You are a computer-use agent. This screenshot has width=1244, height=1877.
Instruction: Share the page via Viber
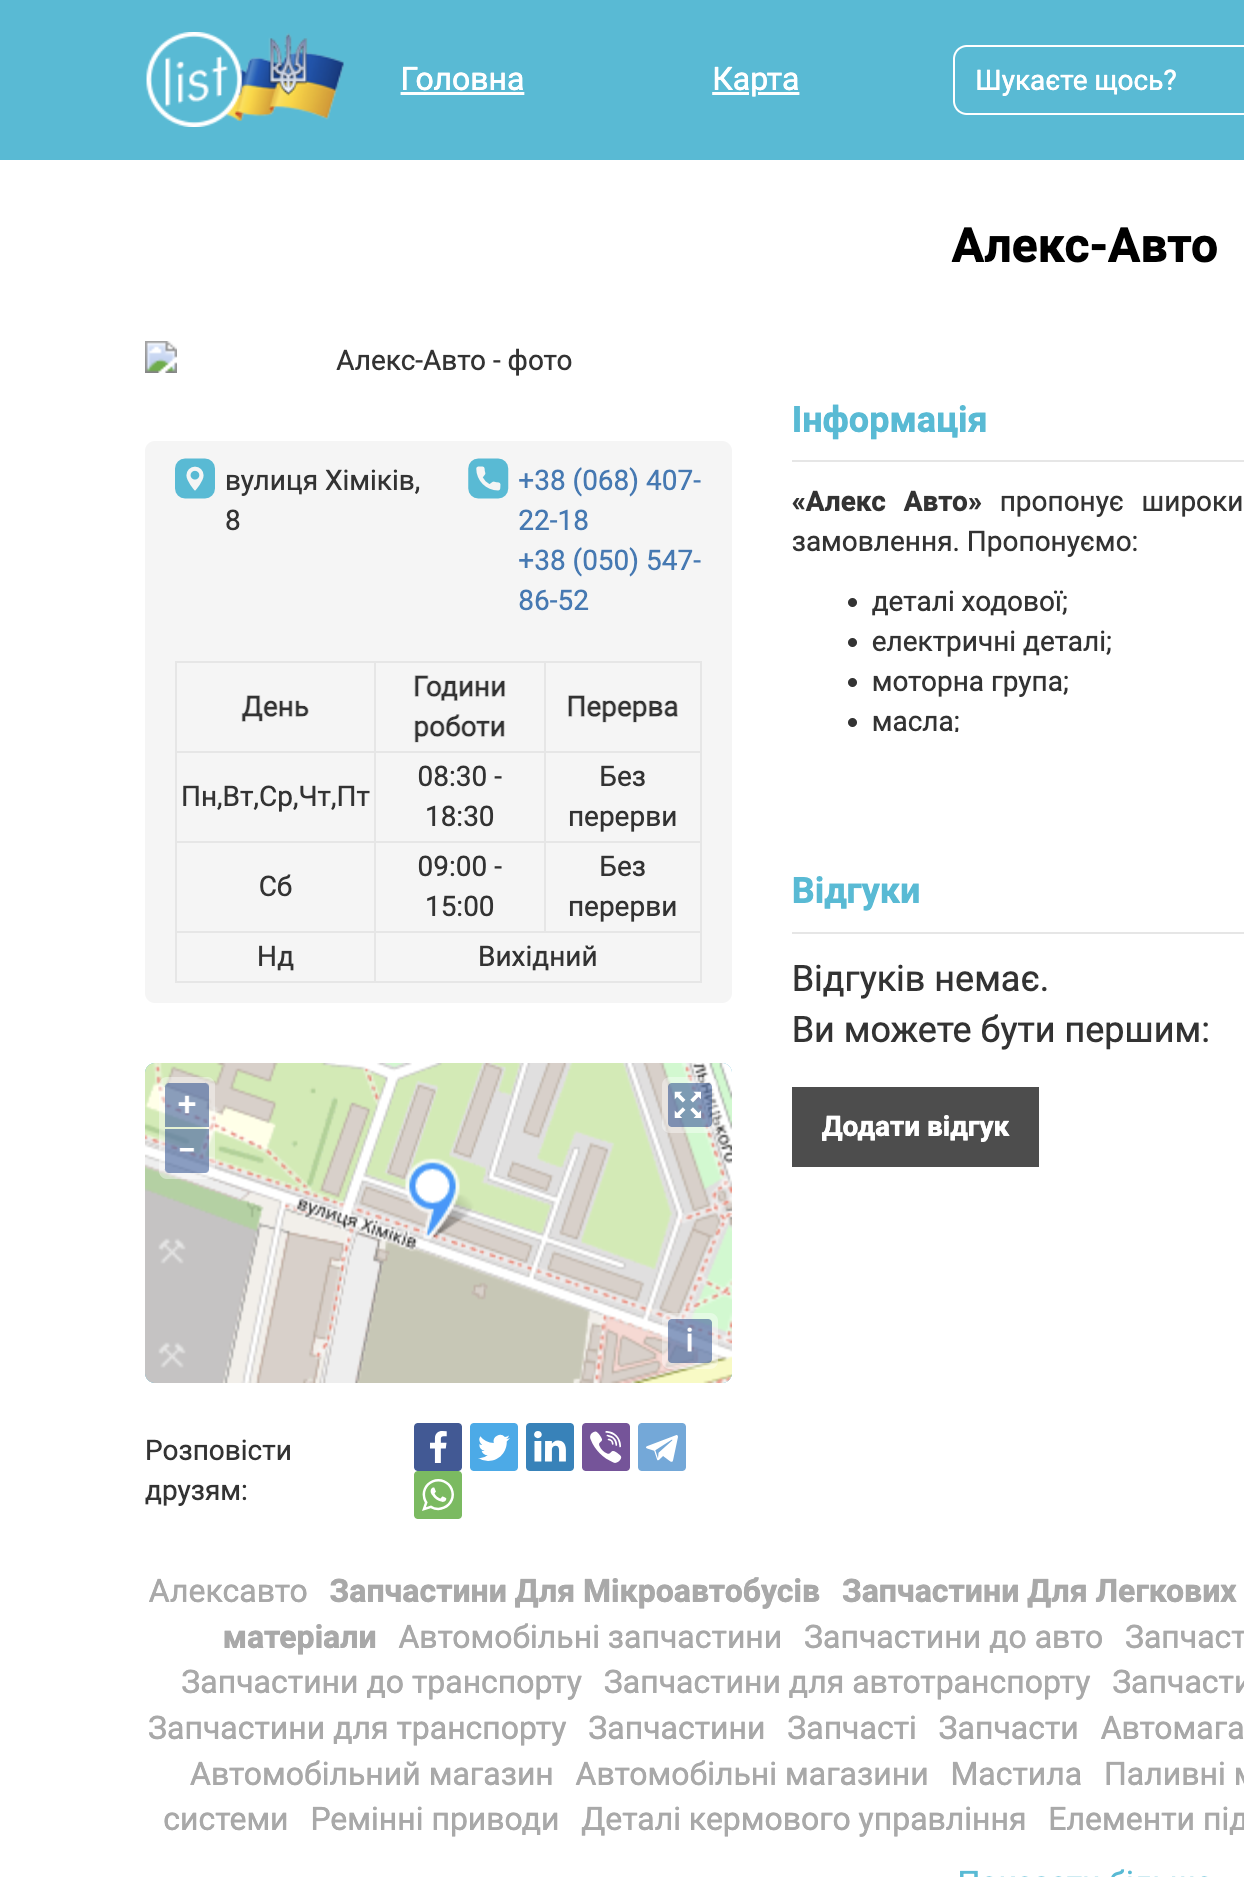pos(606,1447)
